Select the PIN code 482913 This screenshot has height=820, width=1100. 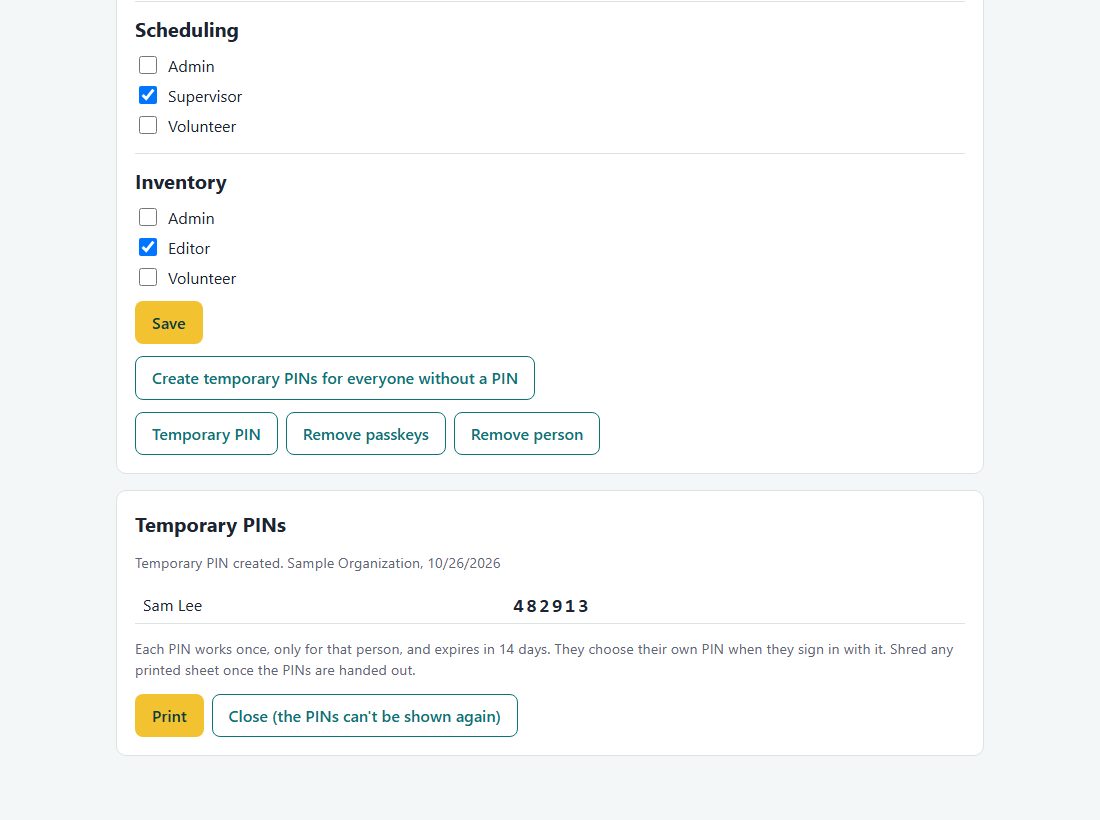click(x=551, y=606)
